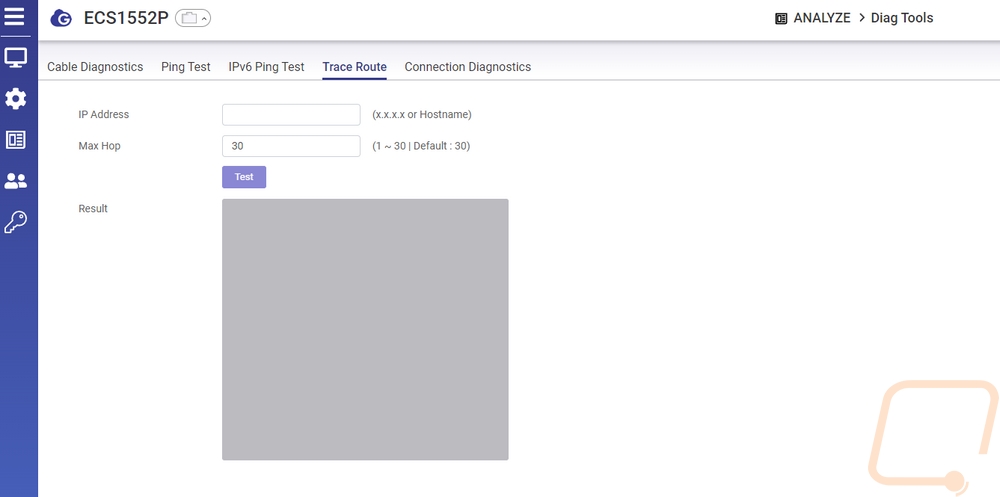The width and height of the screenshot is (1000, 497).
Task: Expand the device dropdown next to ECS1552P
Action: tap(193, 18)
